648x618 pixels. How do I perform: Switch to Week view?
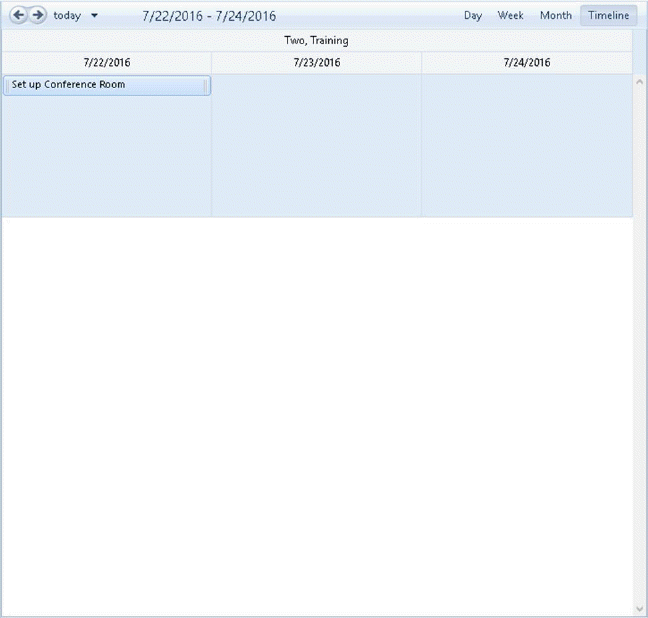pos(510,16)
